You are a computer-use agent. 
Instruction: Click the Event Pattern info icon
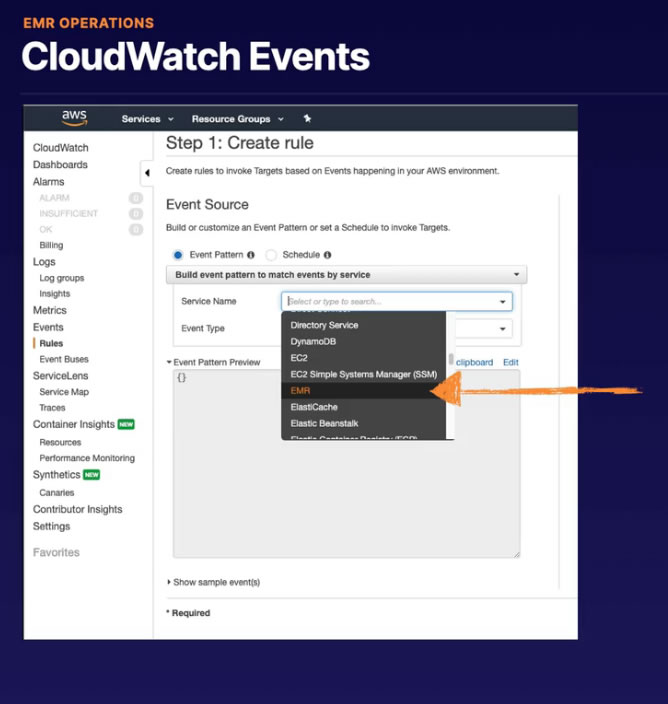point(251,255)
